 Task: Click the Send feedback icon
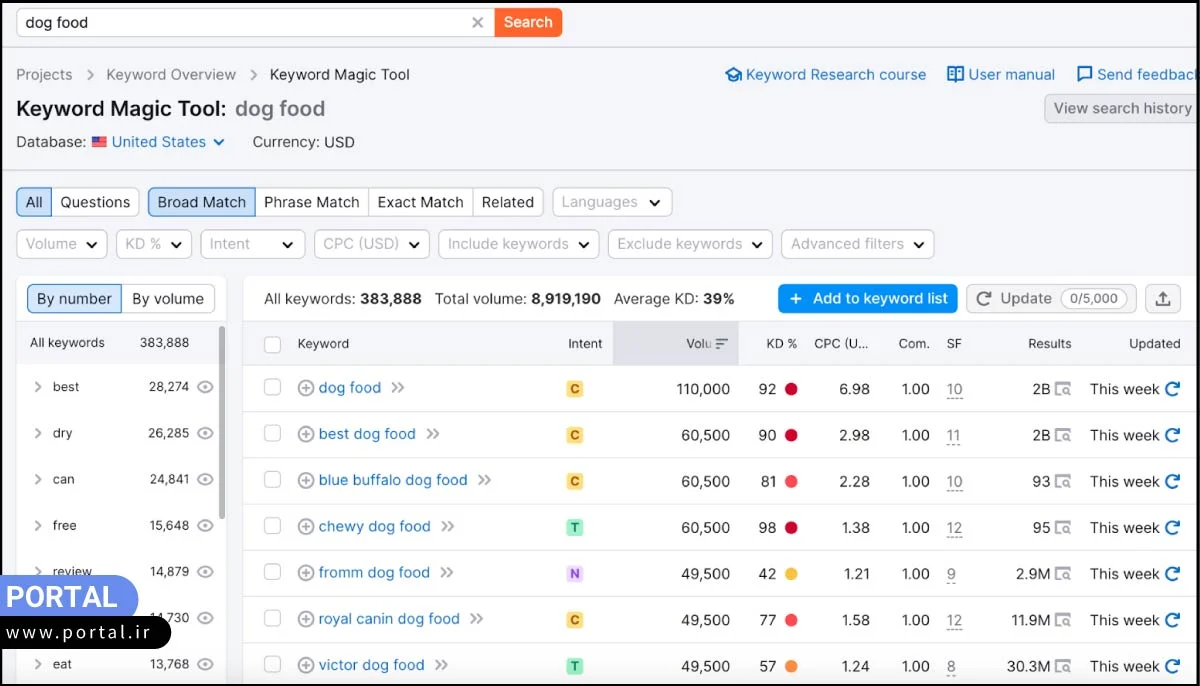pyautogui.click(x=1084, y=74)
